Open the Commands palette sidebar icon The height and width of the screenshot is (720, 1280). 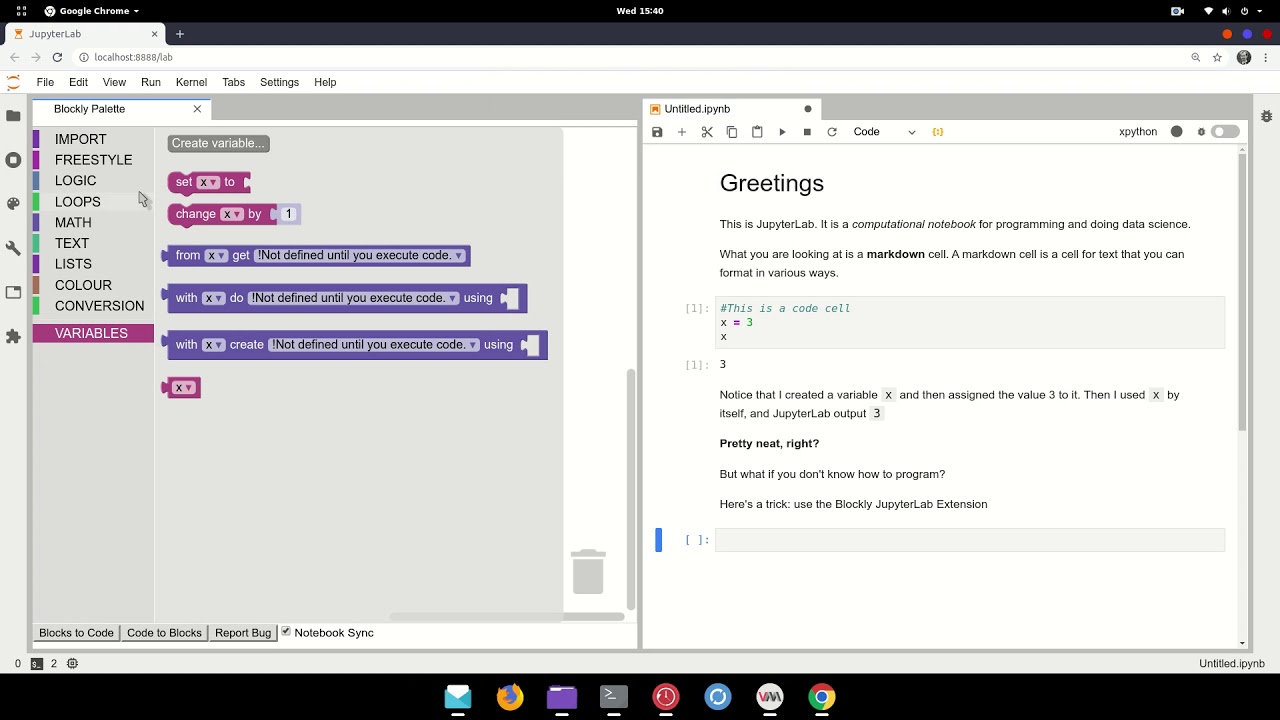(13, 204)
